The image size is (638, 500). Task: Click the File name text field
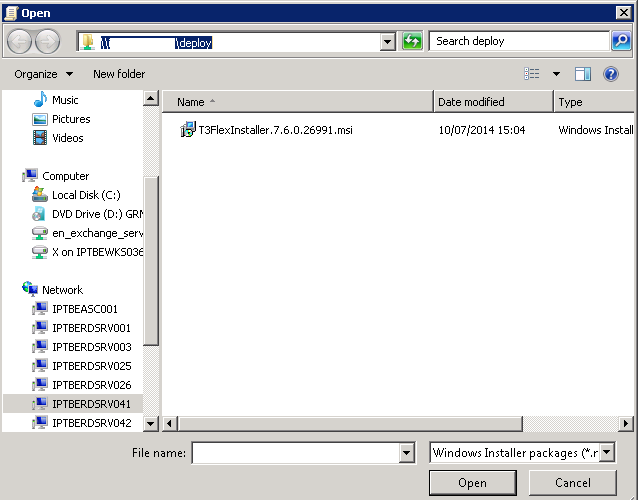[x=296, y=453]
